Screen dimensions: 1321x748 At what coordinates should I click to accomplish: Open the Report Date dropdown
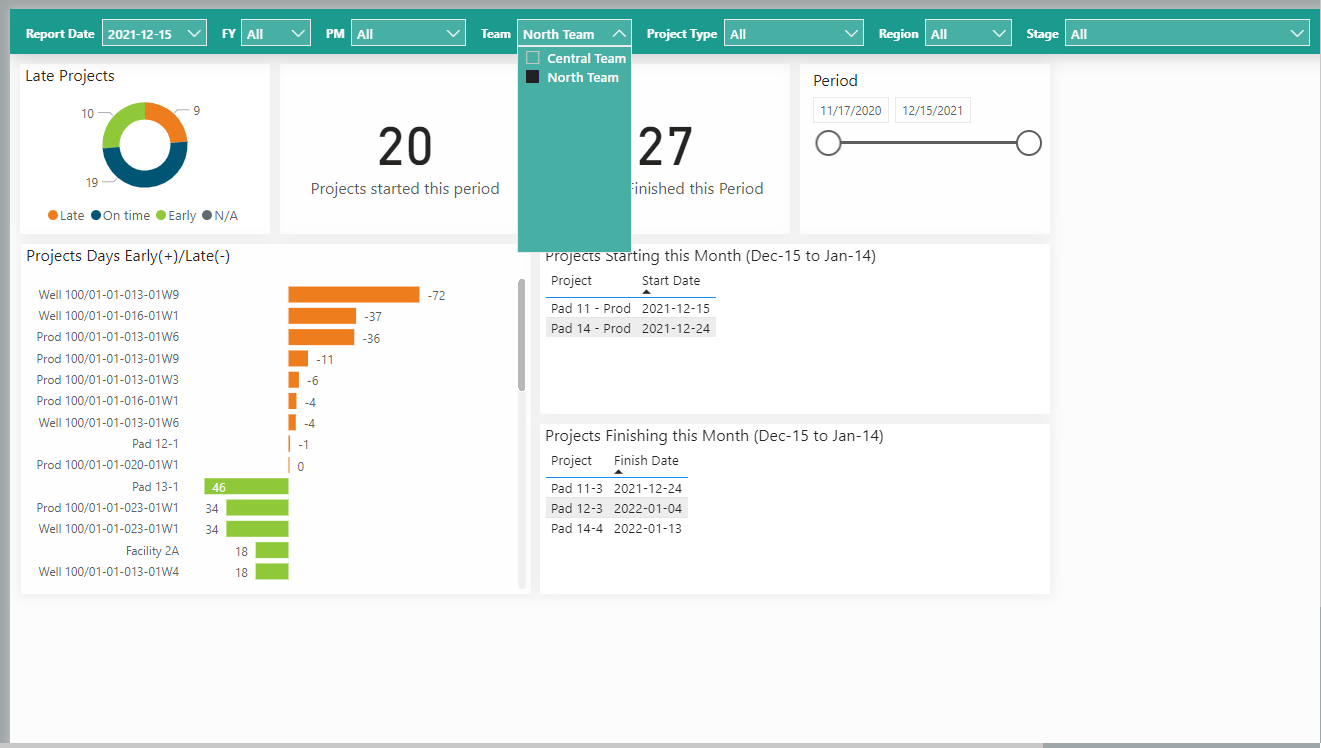(x=154, y=34)
